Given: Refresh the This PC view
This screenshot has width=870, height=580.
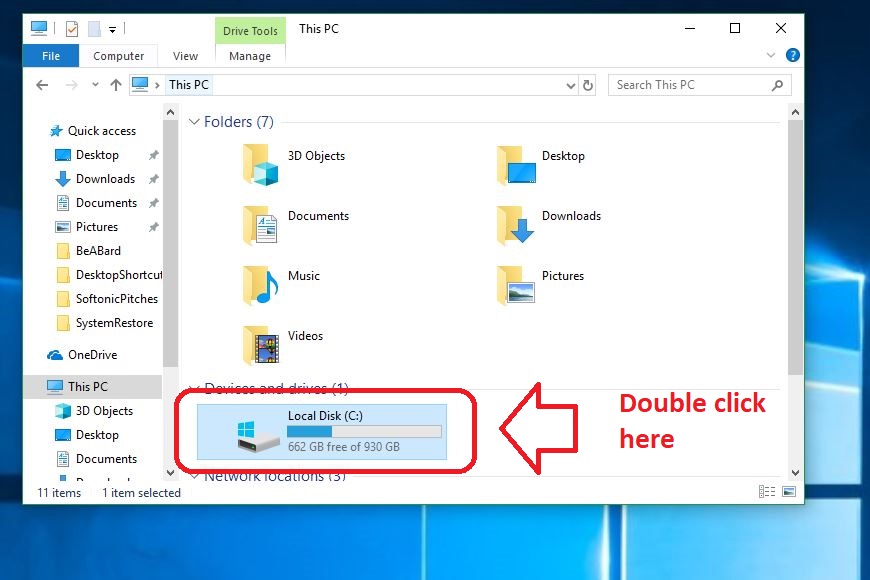Looking at the screenshot, I should coord(588,85).
